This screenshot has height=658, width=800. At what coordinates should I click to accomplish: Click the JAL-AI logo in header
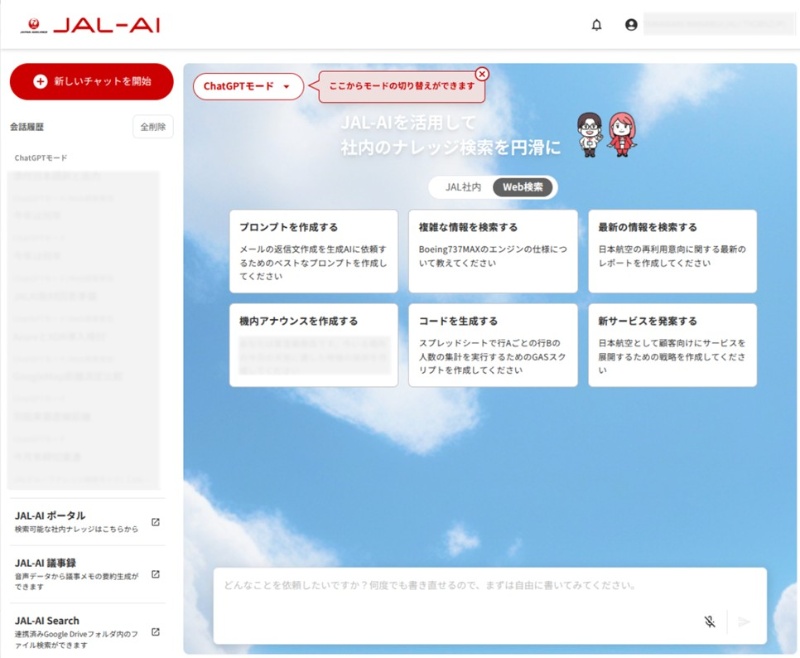[x=89, y=25]
